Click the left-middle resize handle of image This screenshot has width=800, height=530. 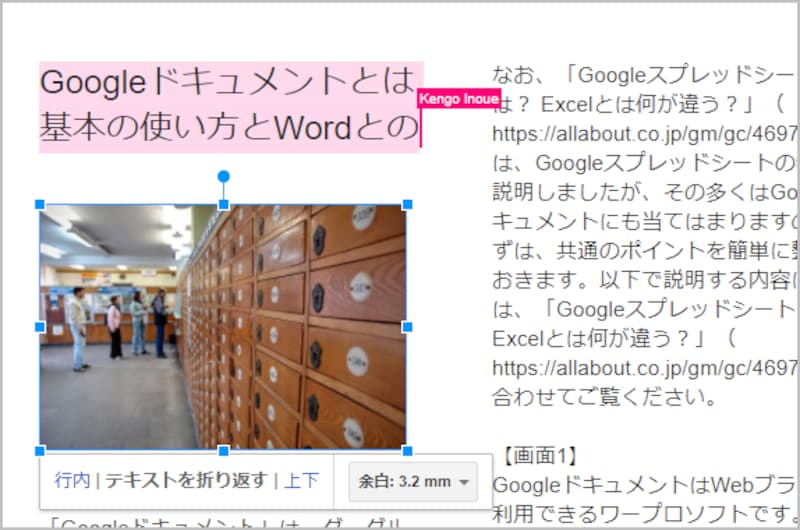[40, 327]
